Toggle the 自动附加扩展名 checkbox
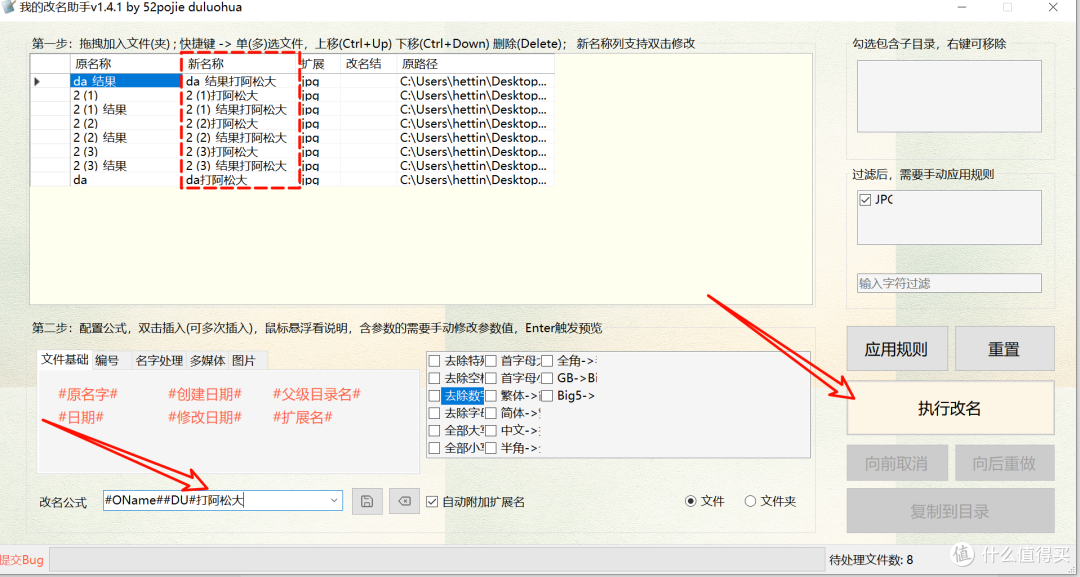This screenshot has height=577, width=1080. click(432, 502)
